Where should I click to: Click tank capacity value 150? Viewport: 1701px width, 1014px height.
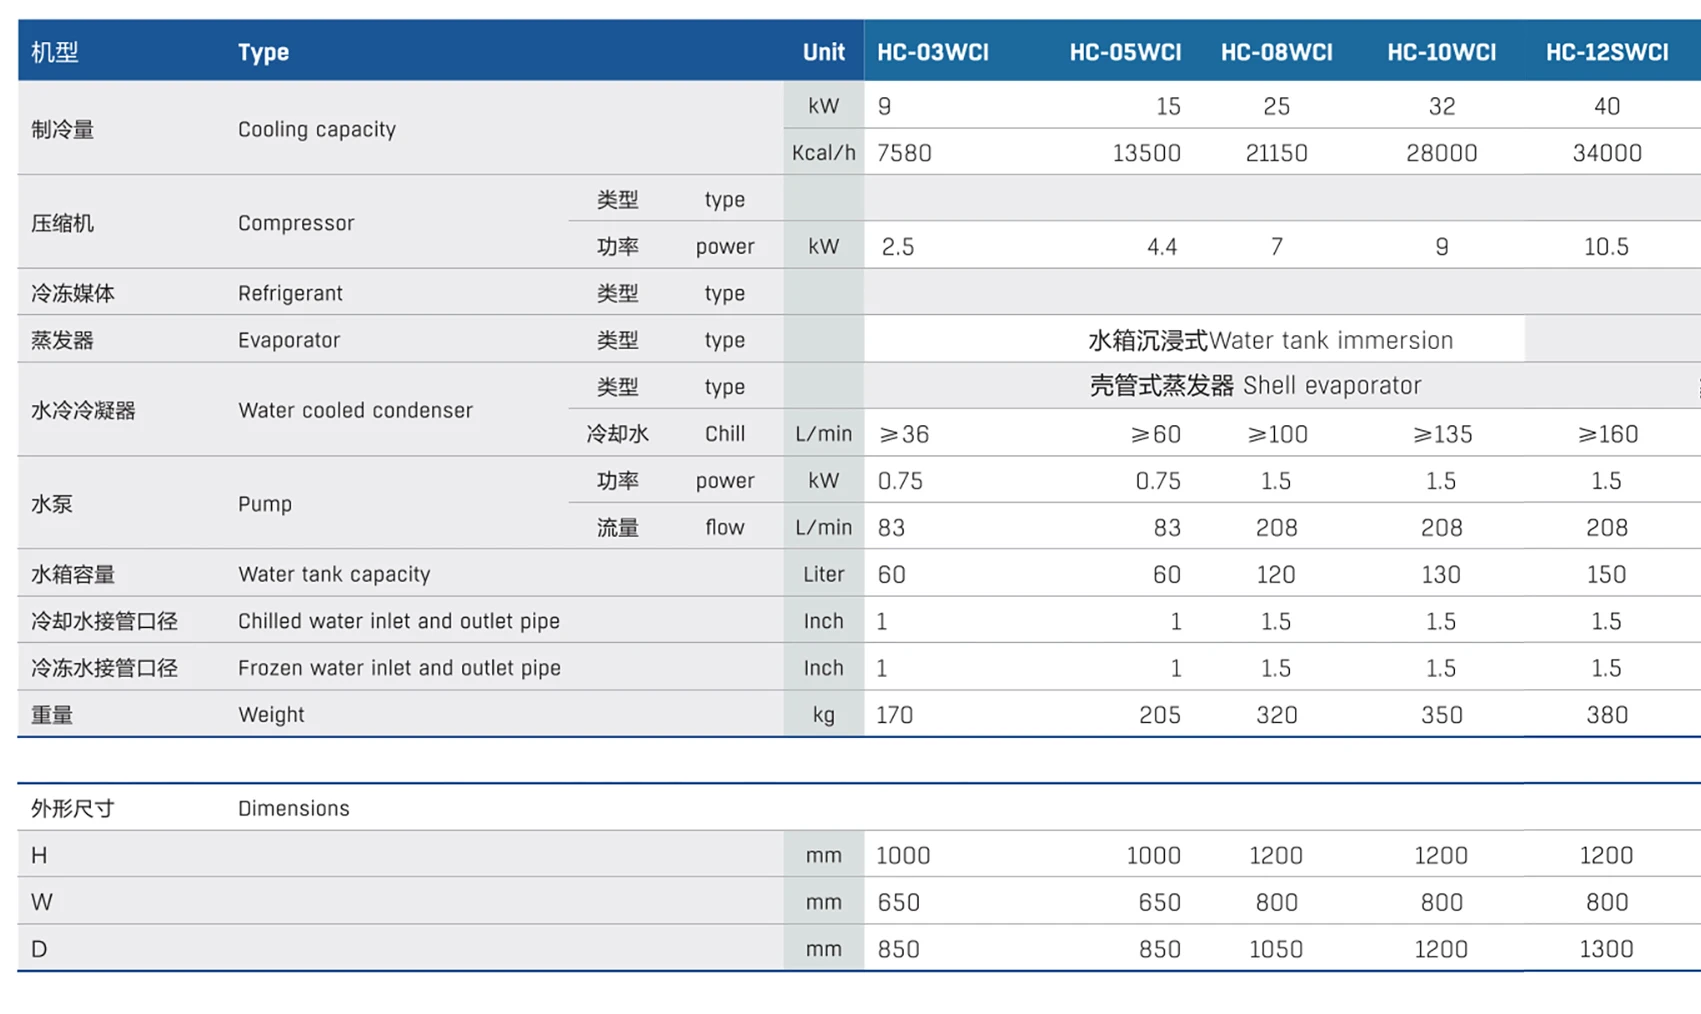(x=1606, y=575)
